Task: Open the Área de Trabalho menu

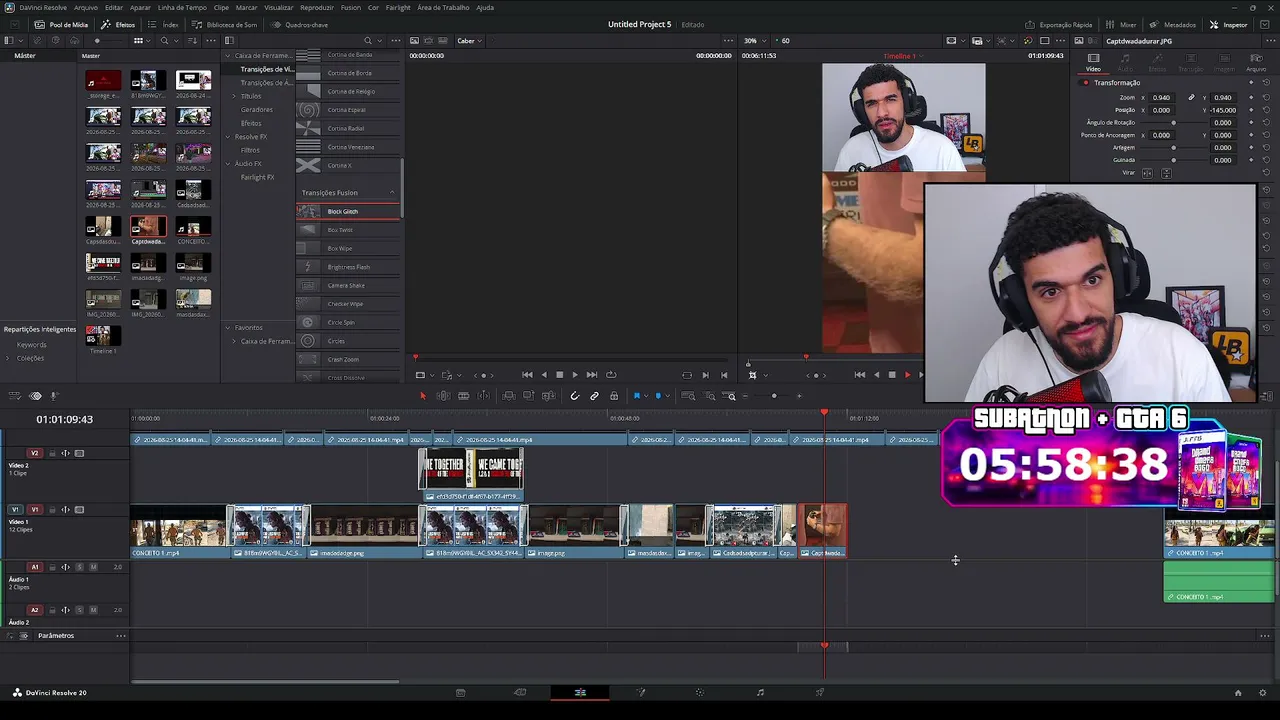Action: coord(443,7)
